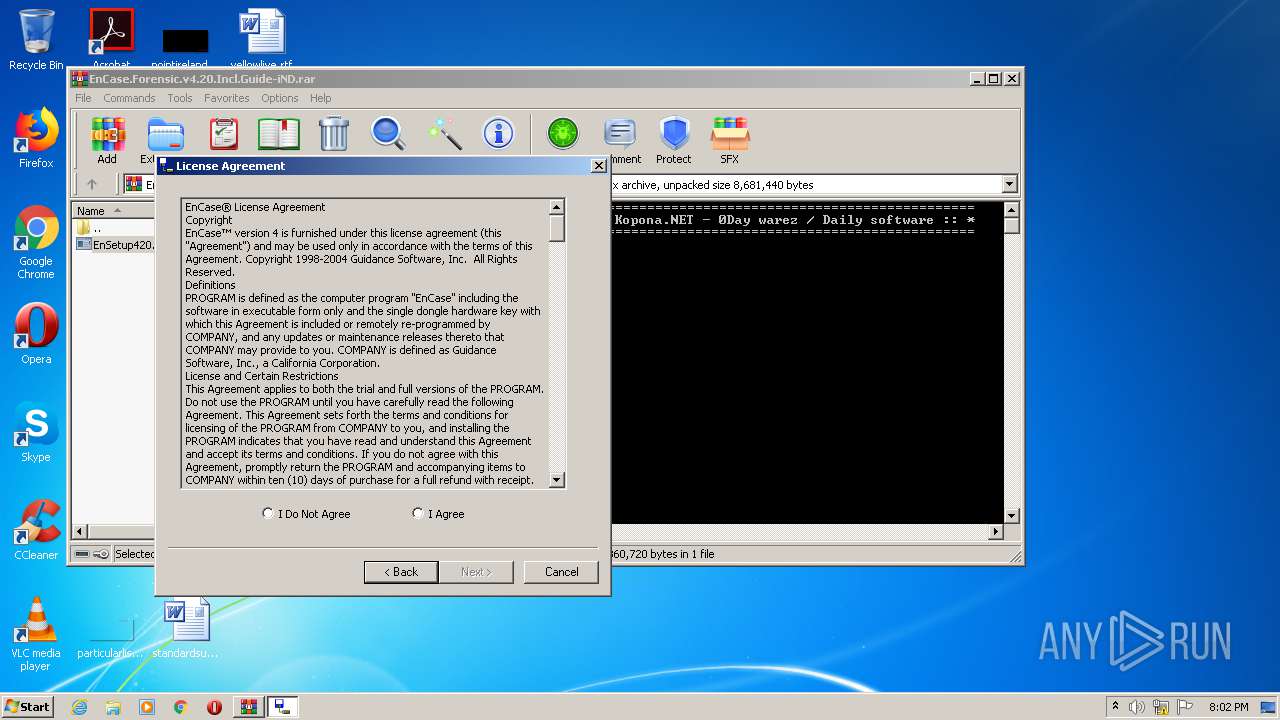The width and height of the screenshot is (1280, 720).
Task: Click the VirusScan green bug icon
Action: (562, 134)
